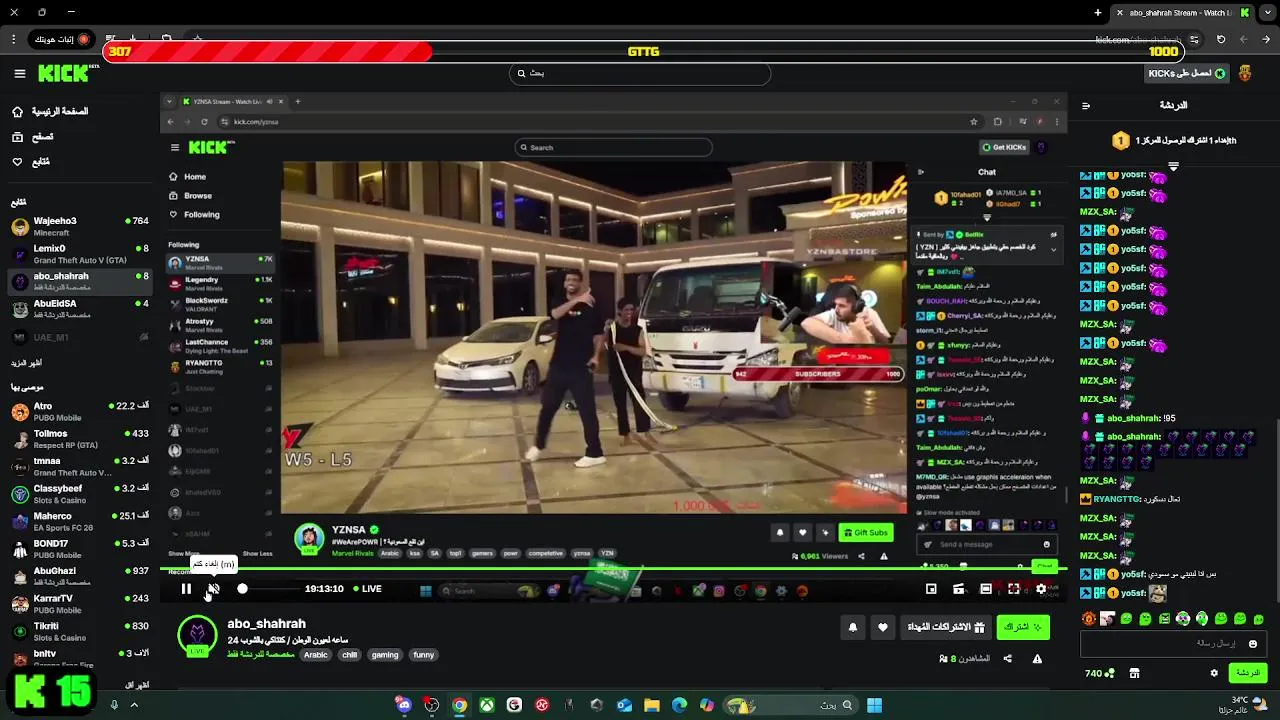Open Lemix0's channel in the sidebar

80,254
